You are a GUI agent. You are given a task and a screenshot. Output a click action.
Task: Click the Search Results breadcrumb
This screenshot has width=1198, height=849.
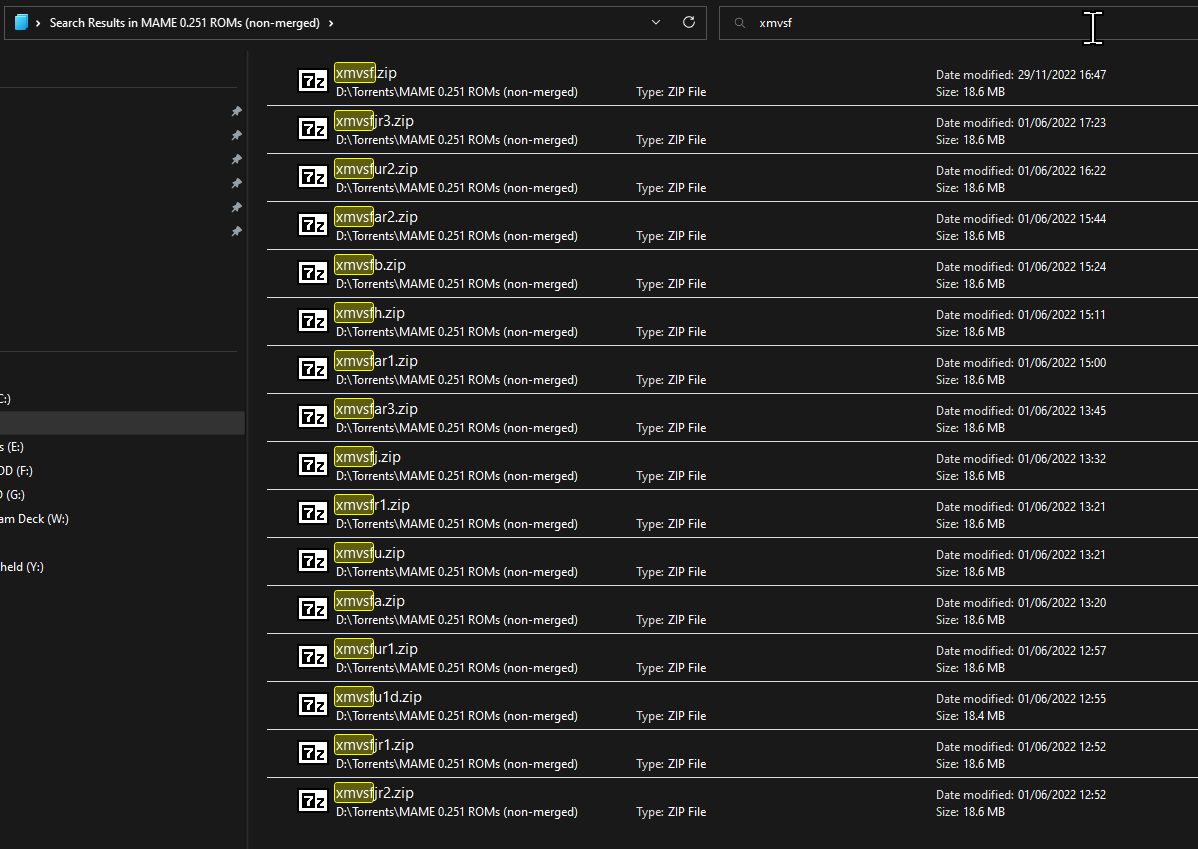click(185, 23)
